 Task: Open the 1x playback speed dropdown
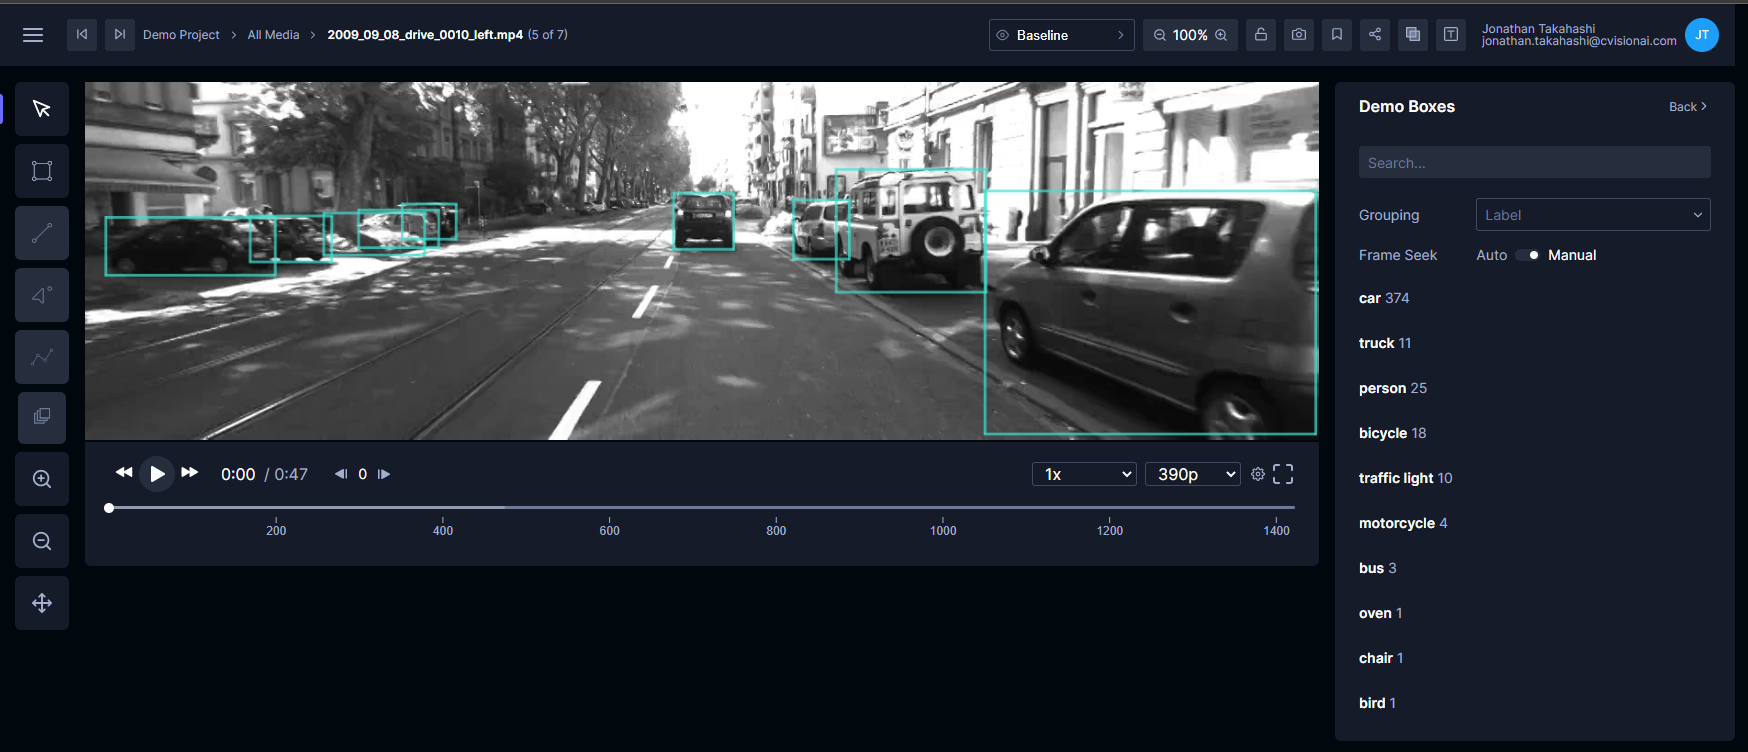pos(1084,474)
